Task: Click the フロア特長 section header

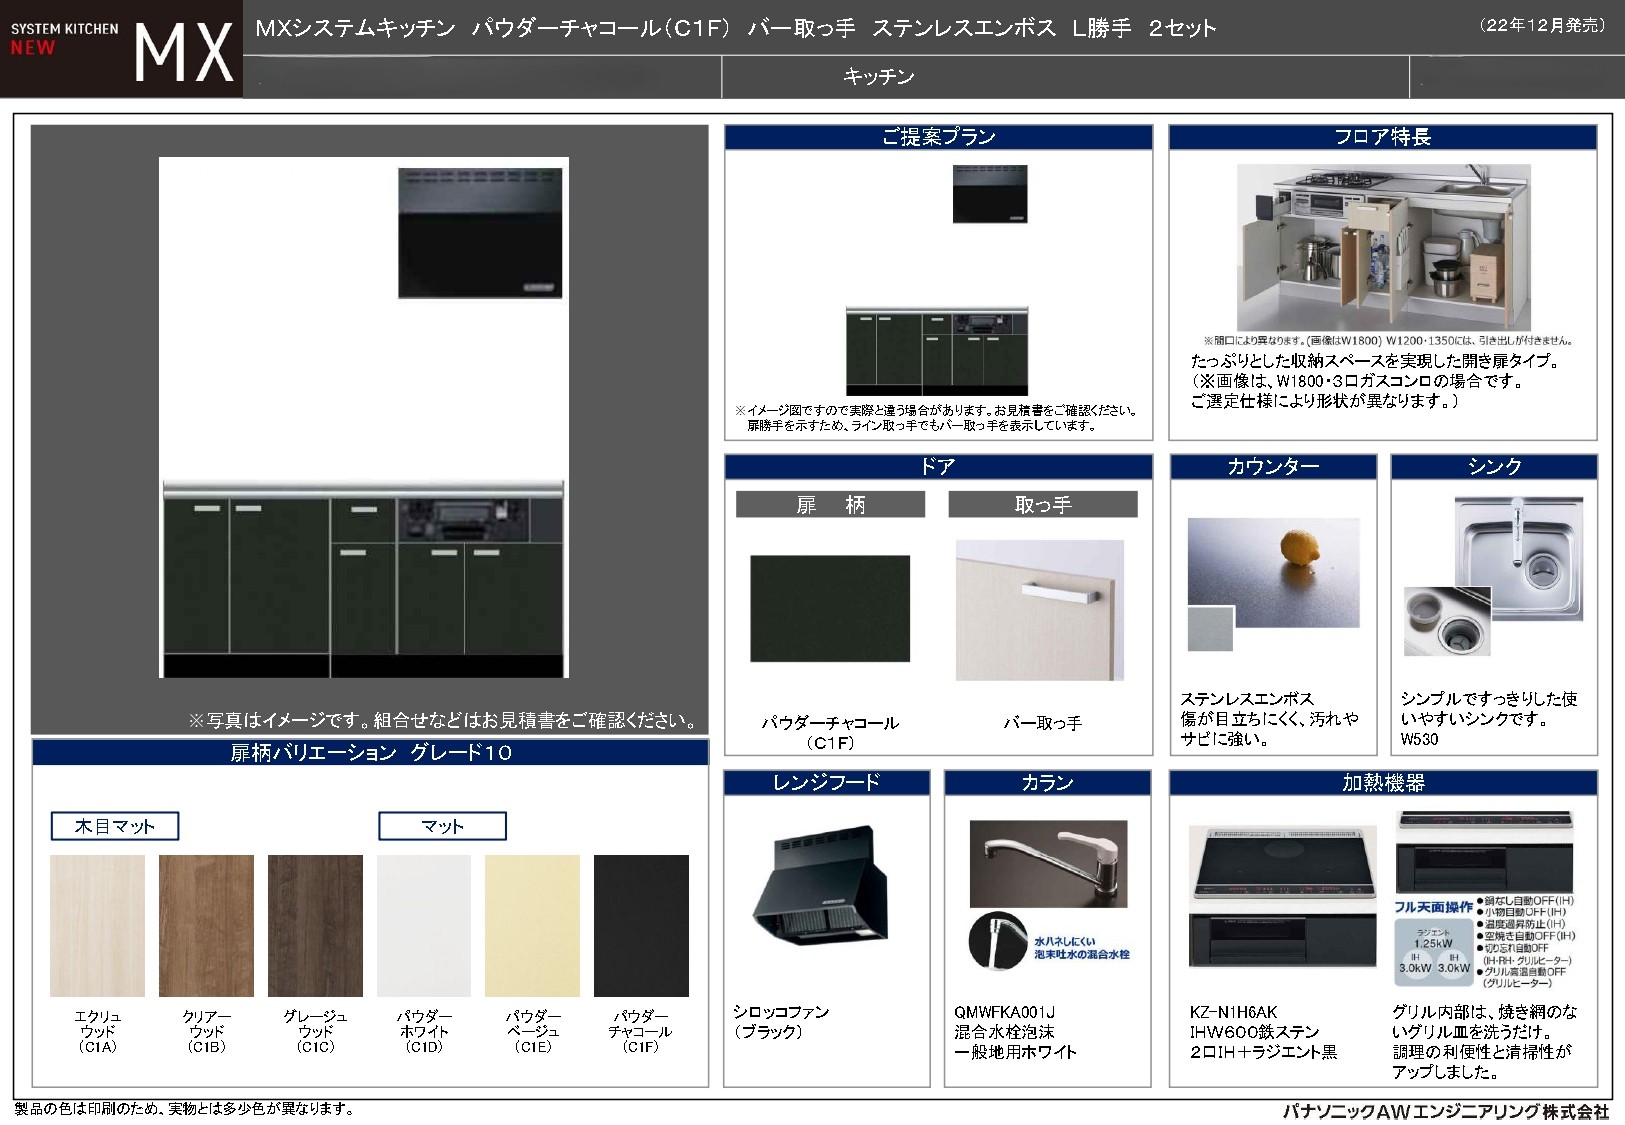Action: 1383,137
